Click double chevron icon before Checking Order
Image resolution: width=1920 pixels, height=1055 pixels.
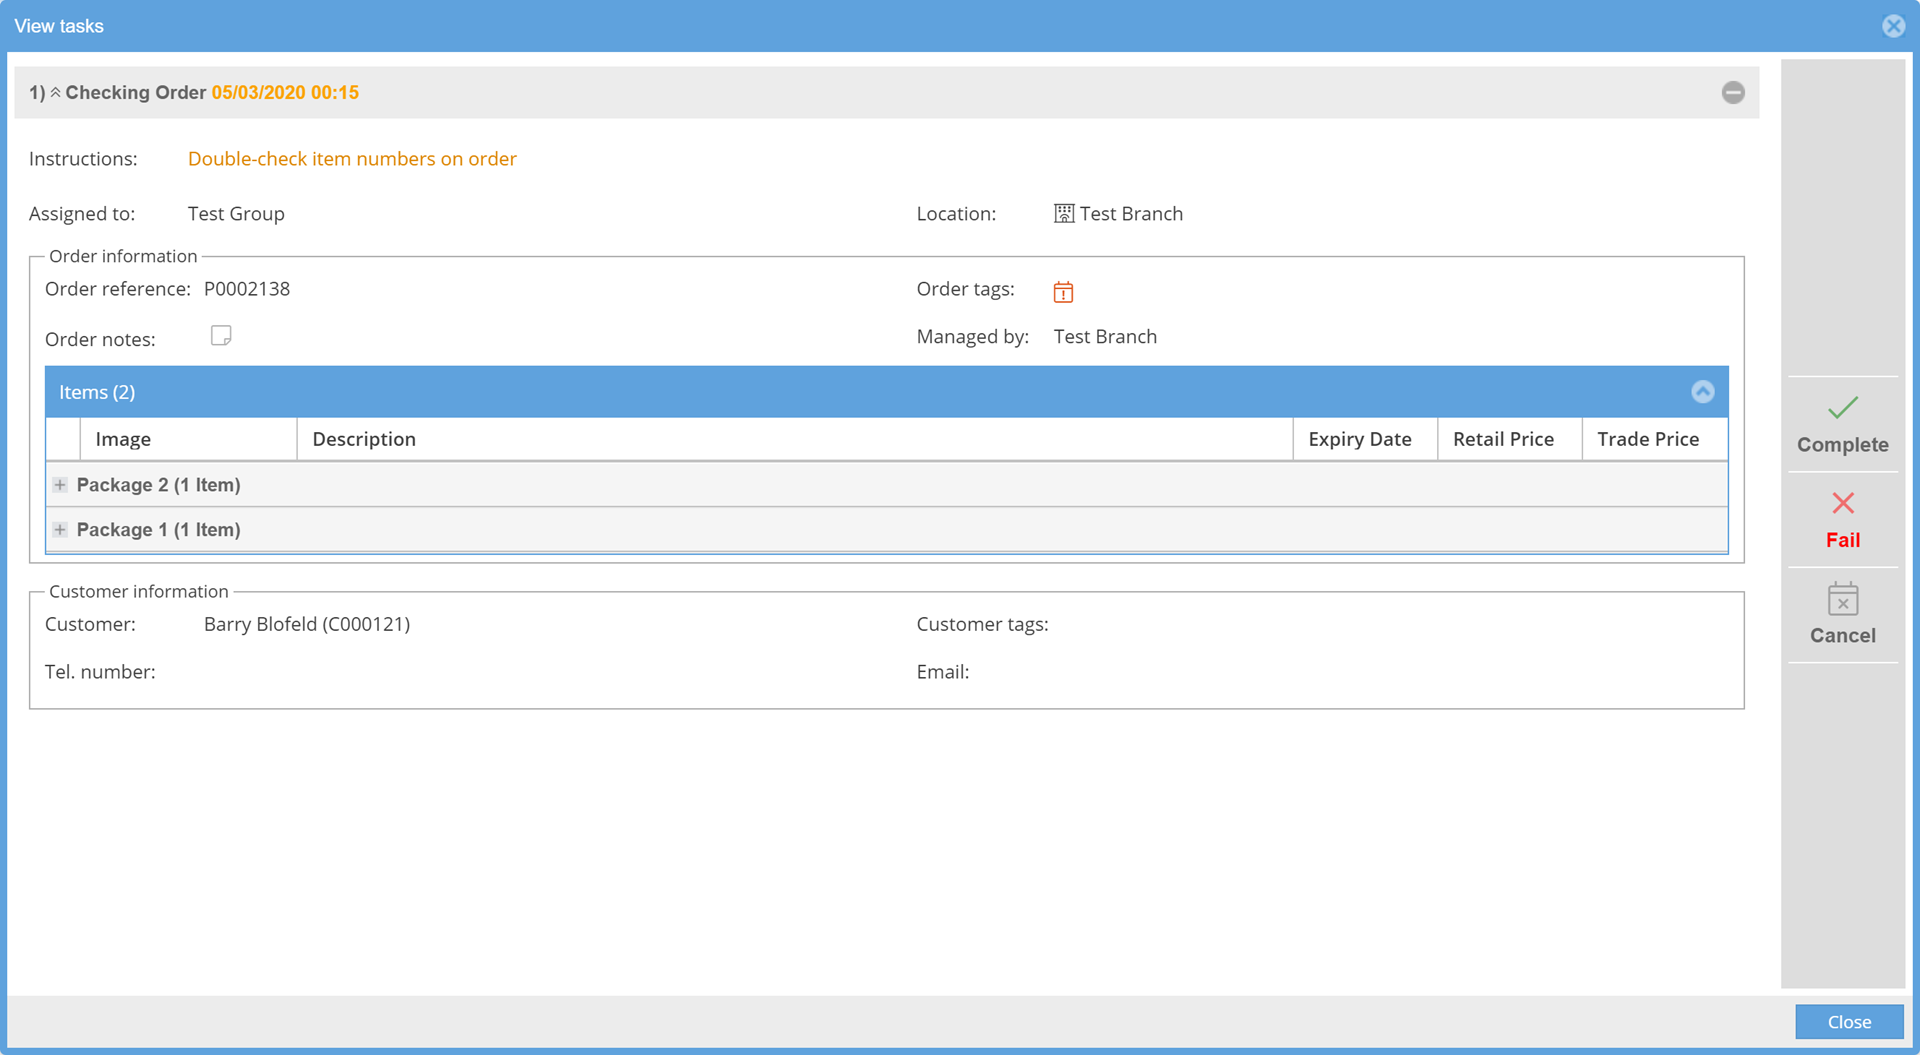[56, 93]
